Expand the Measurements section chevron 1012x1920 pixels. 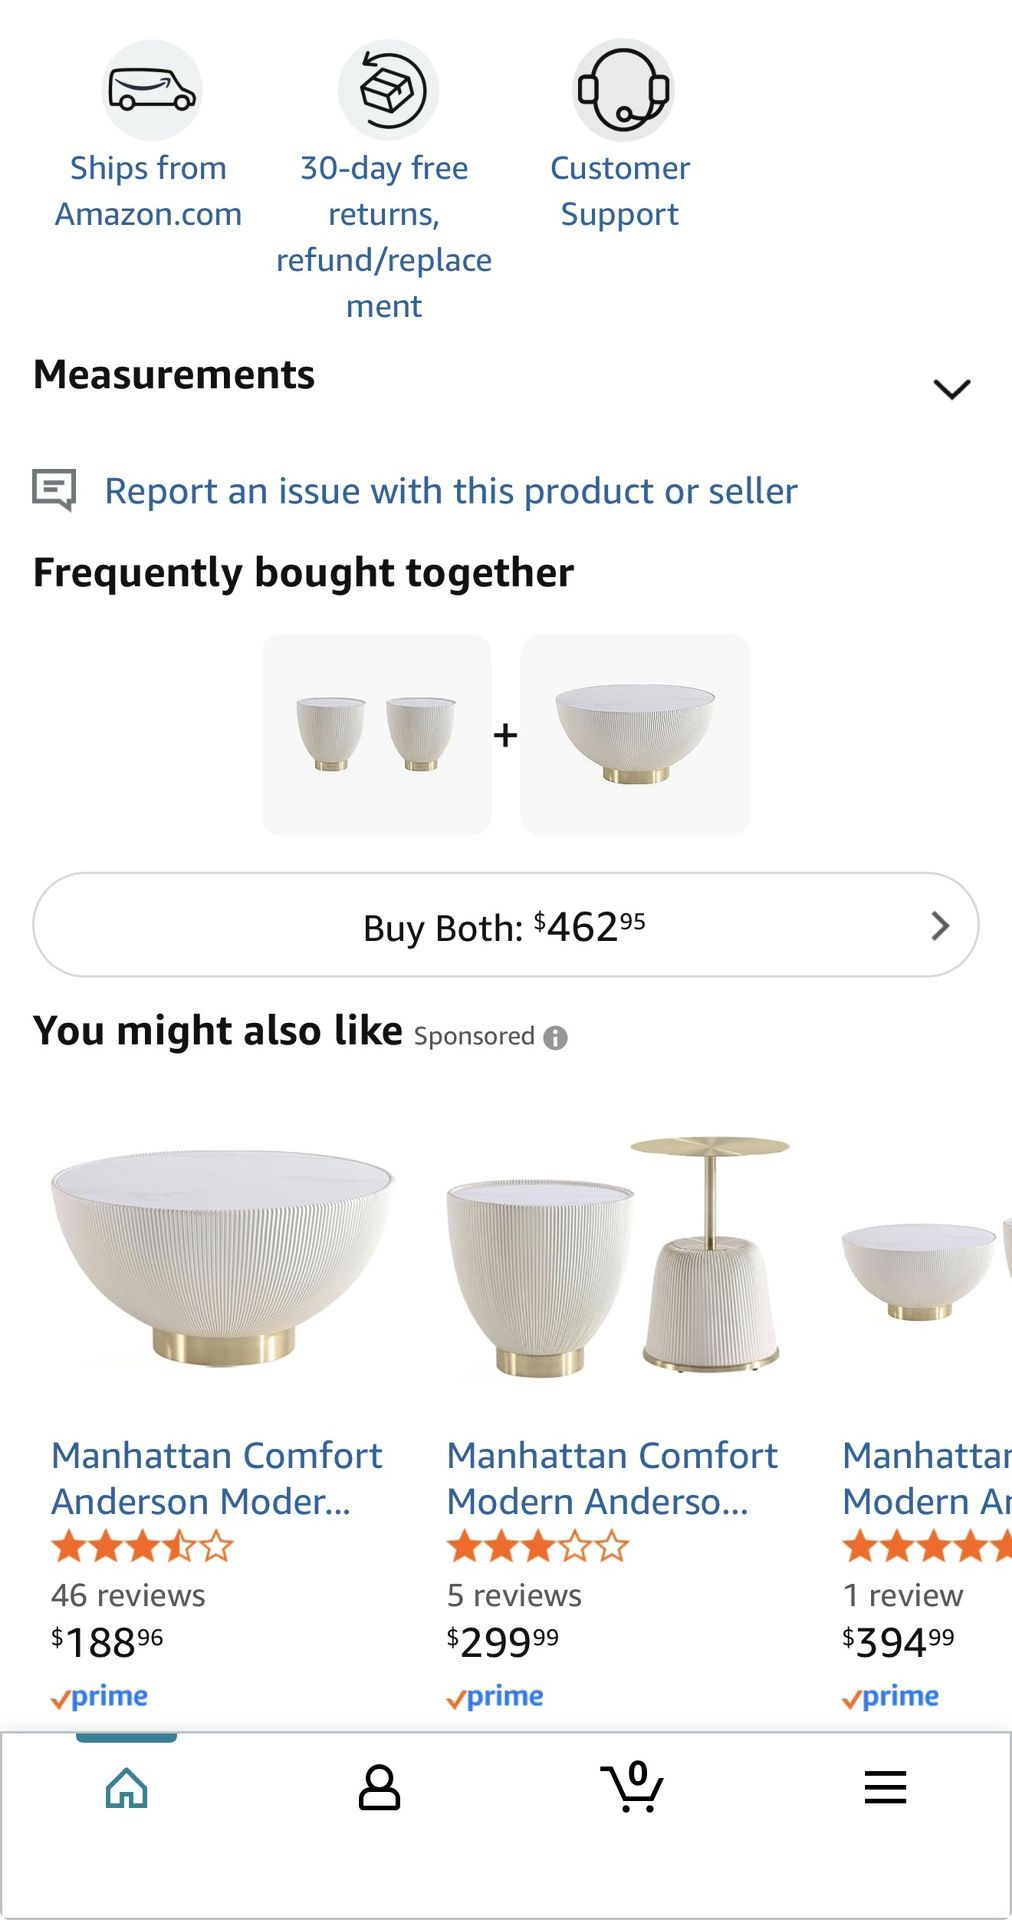(951, 388)
